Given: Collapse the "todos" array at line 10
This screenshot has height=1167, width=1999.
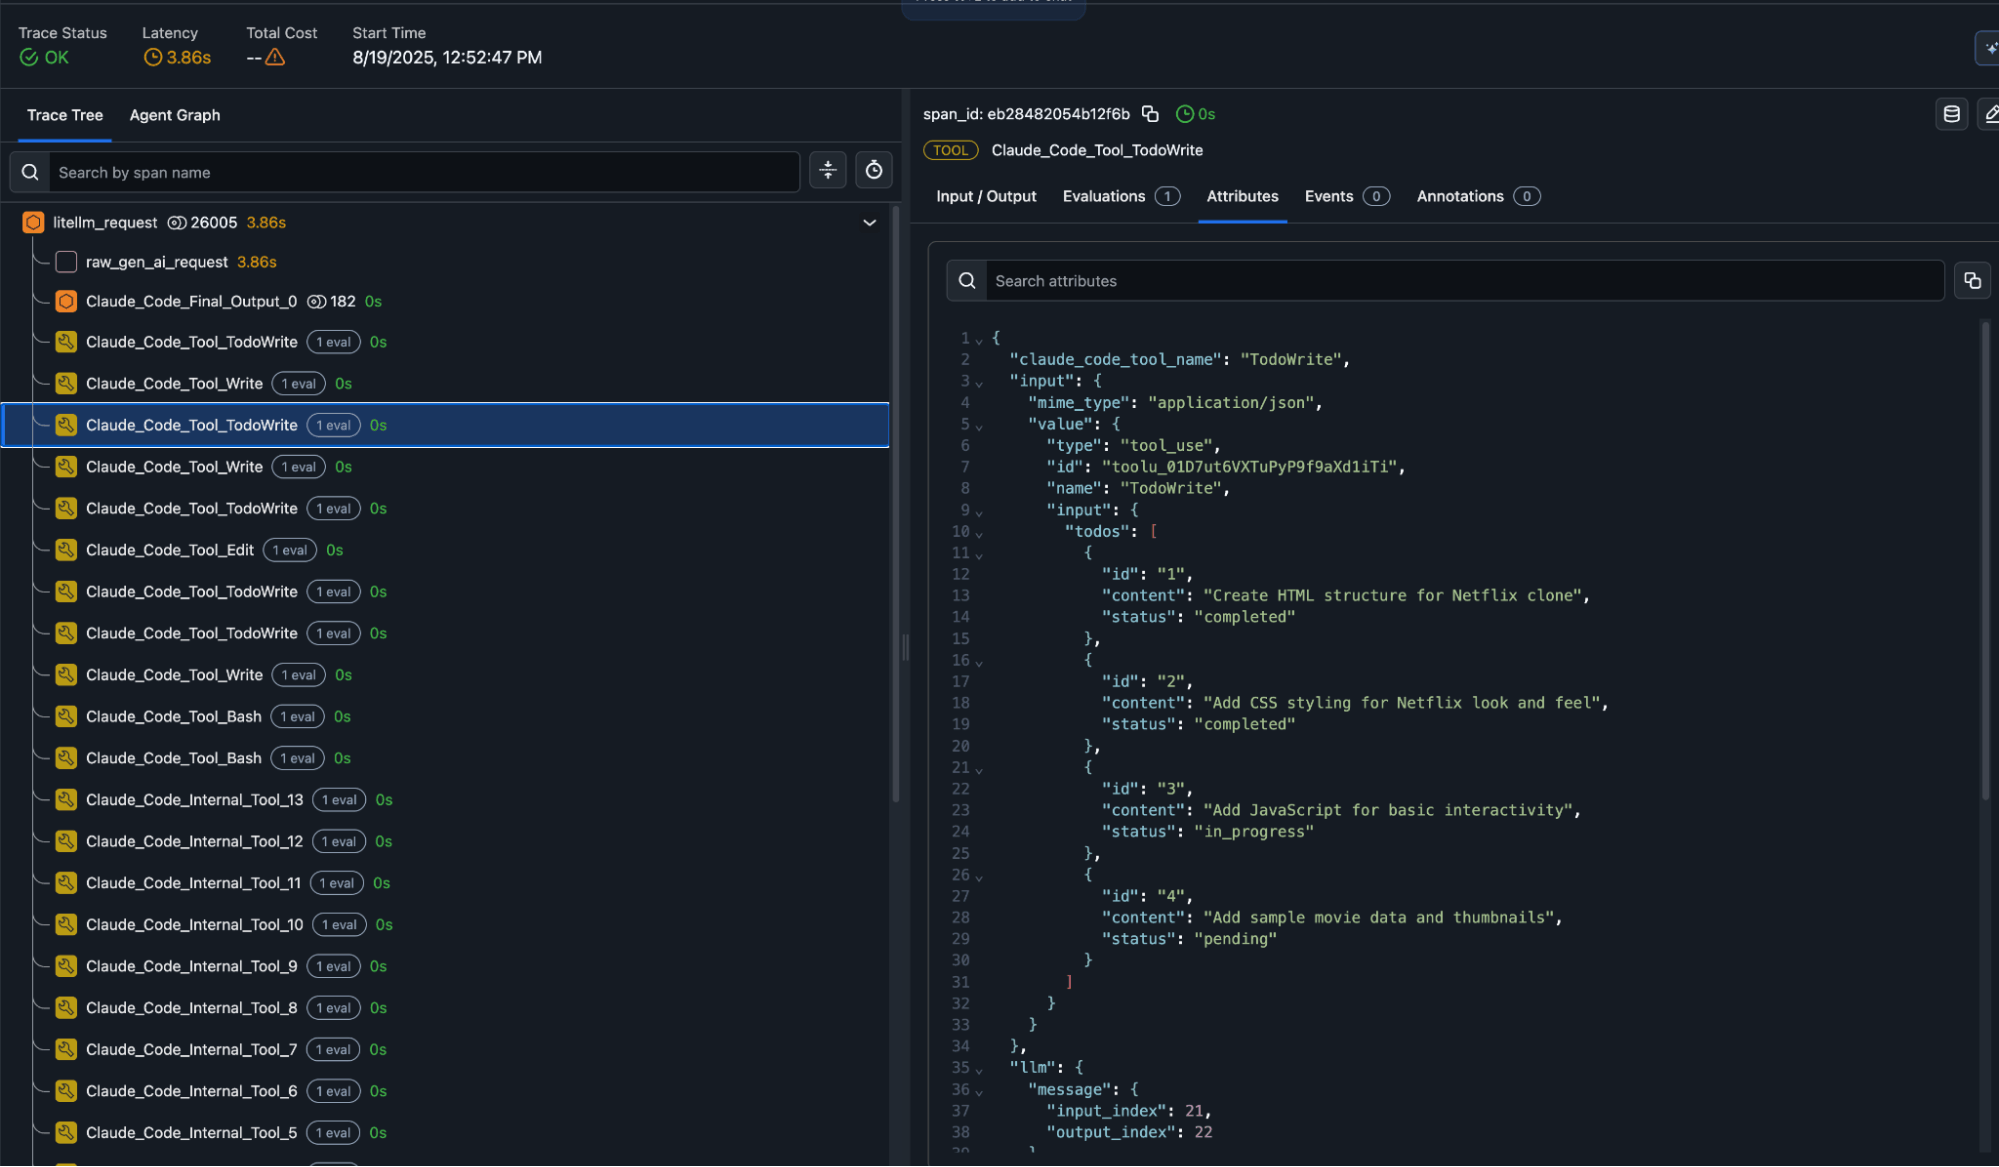Looking at the screenshot, I should (979, 533).
